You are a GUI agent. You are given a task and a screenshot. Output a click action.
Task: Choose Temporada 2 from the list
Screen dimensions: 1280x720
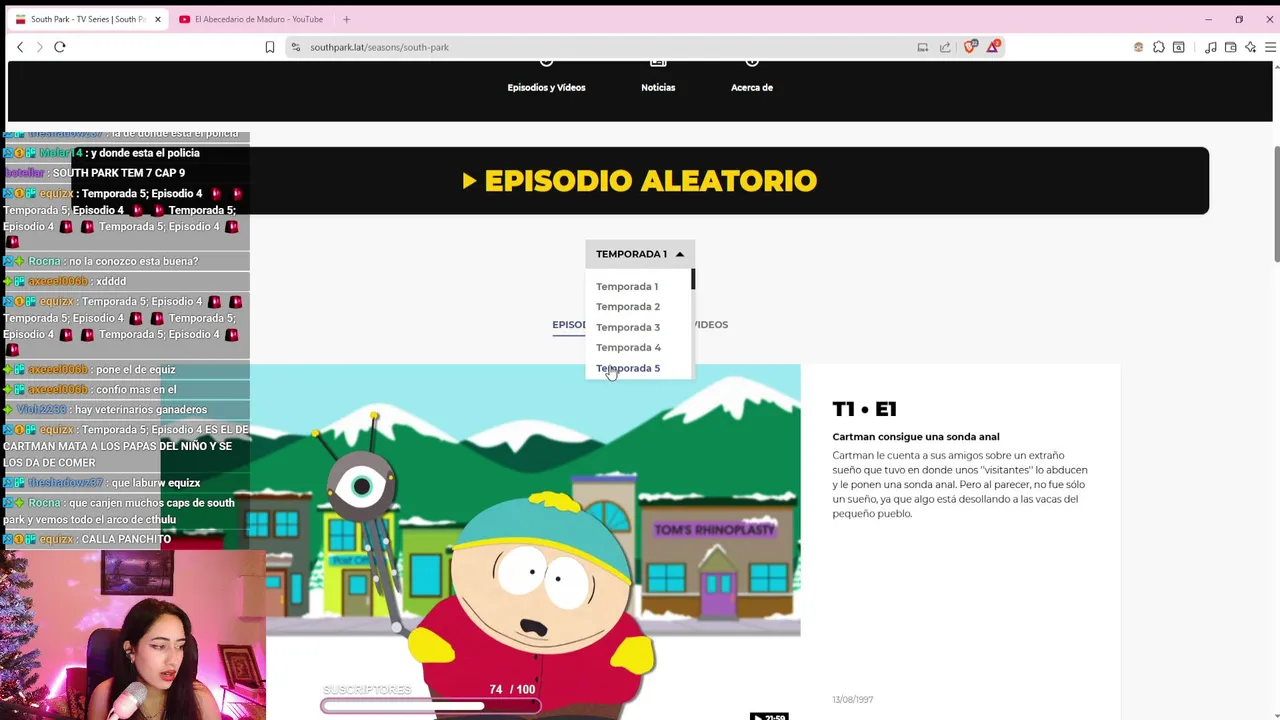point(628,307)
